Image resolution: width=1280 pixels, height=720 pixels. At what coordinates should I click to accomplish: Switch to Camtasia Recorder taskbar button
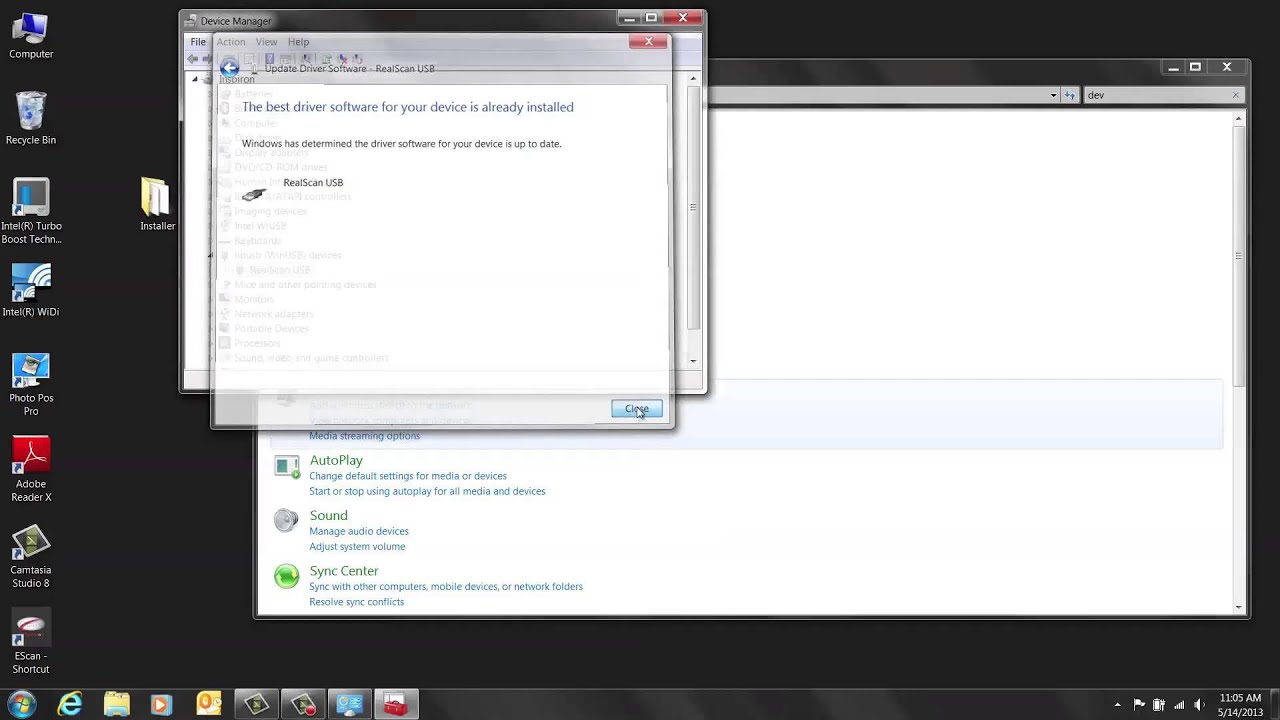[x=304, y=705]
